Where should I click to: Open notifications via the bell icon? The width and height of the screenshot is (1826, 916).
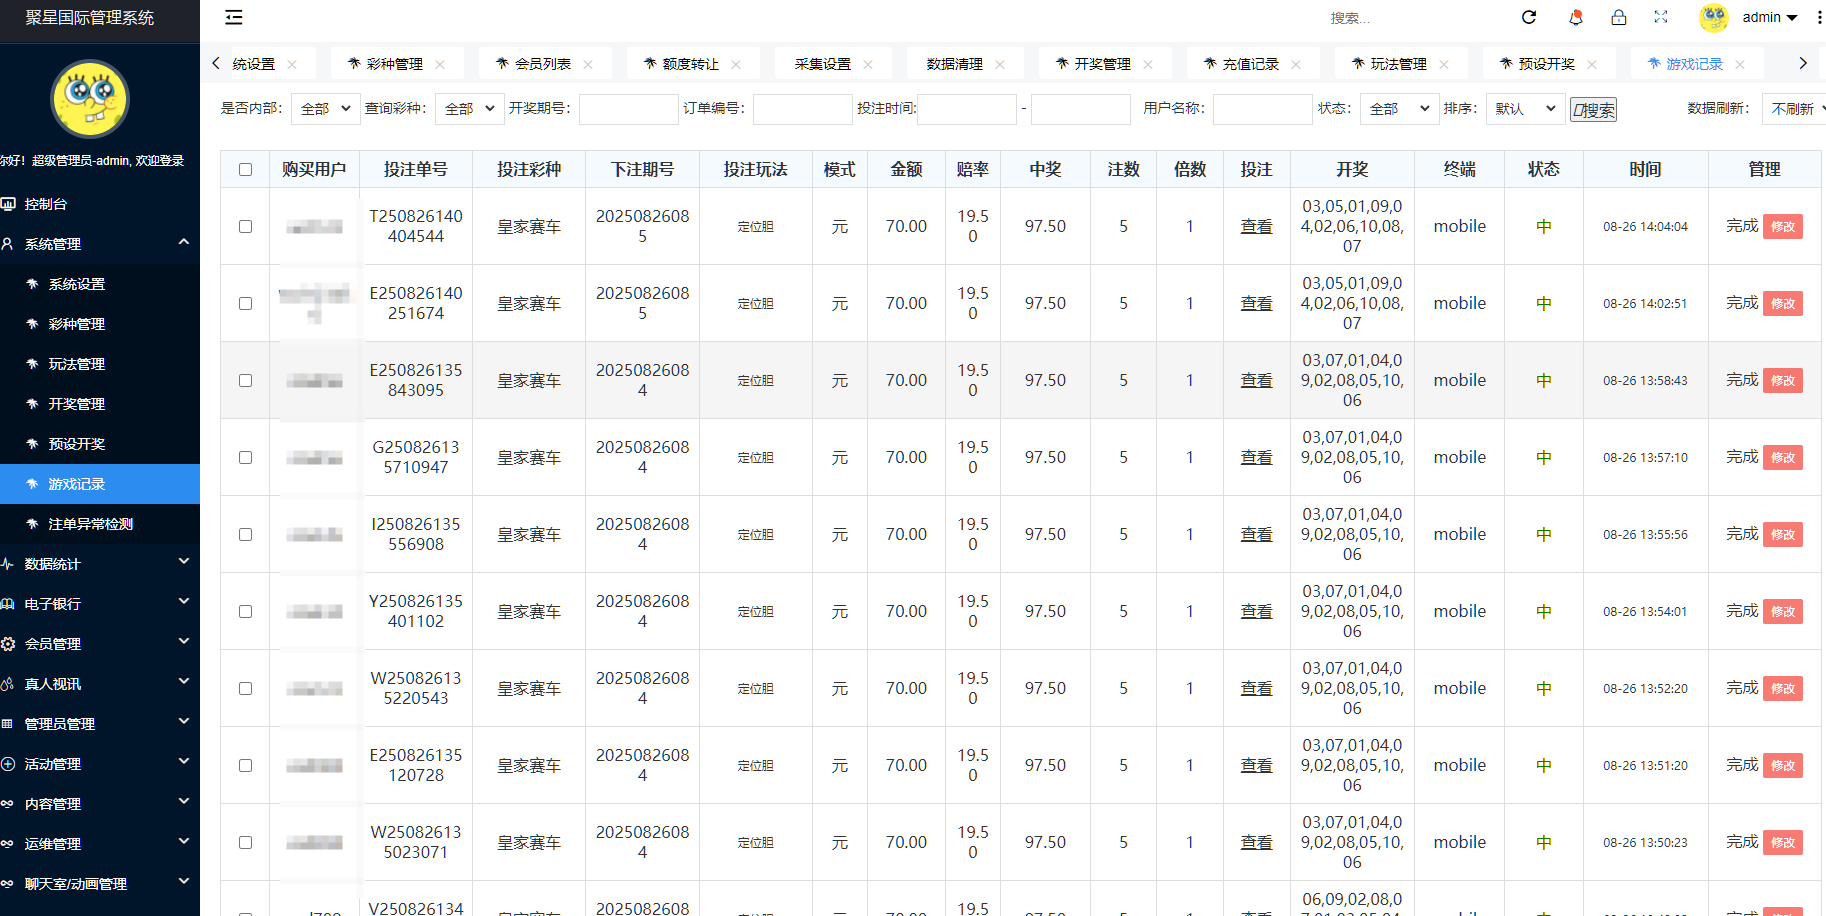coord(1575,17)
